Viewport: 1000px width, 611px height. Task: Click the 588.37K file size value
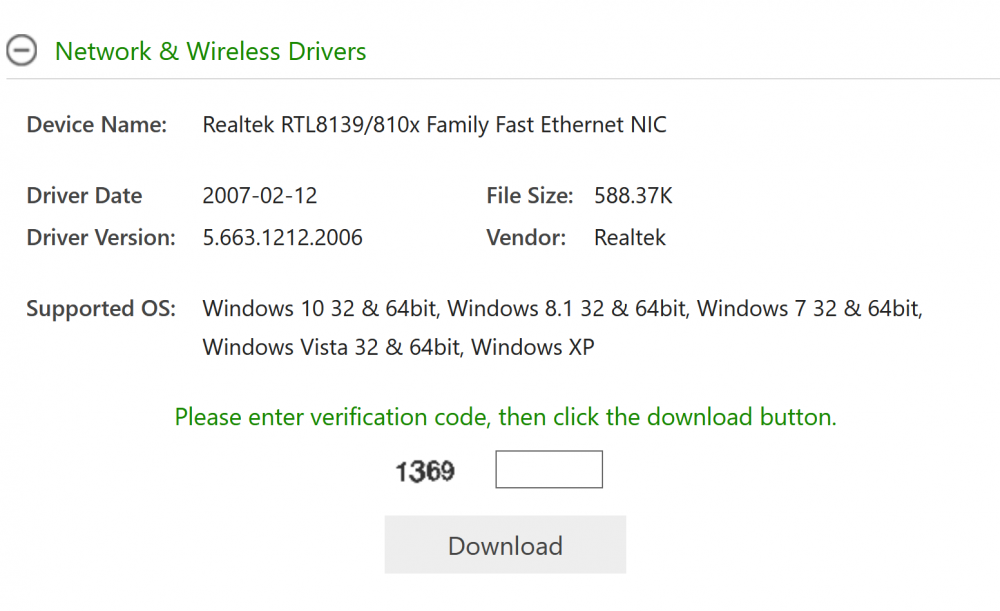(x=633, y=196)
